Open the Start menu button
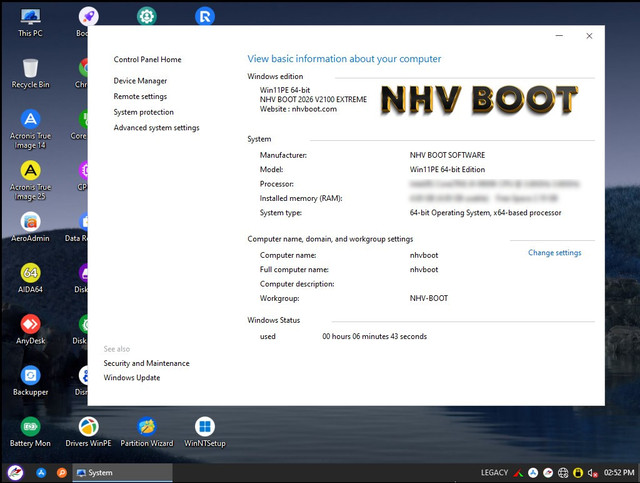The height and width of the screenshot is (483, 640). coord(16,473)
